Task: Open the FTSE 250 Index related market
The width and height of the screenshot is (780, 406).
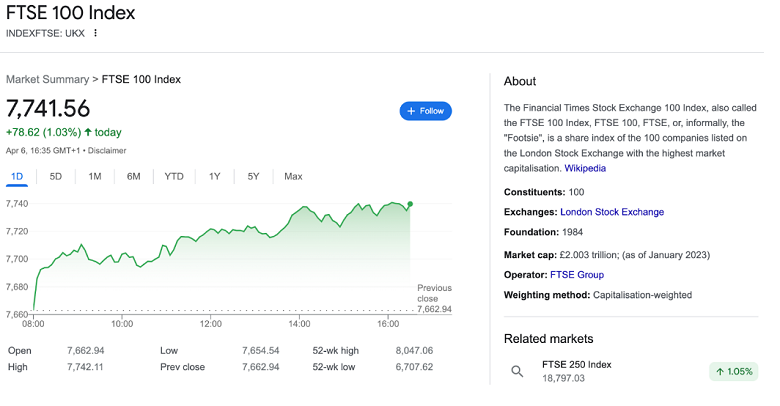Action: 576,364
